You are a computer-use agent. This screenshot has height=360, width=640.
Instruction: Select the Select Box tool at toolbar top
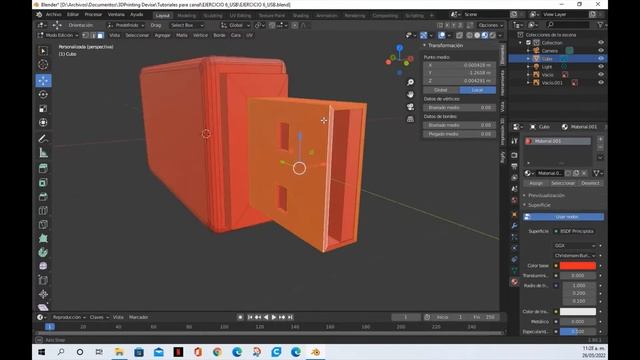(x=43, y=51)
